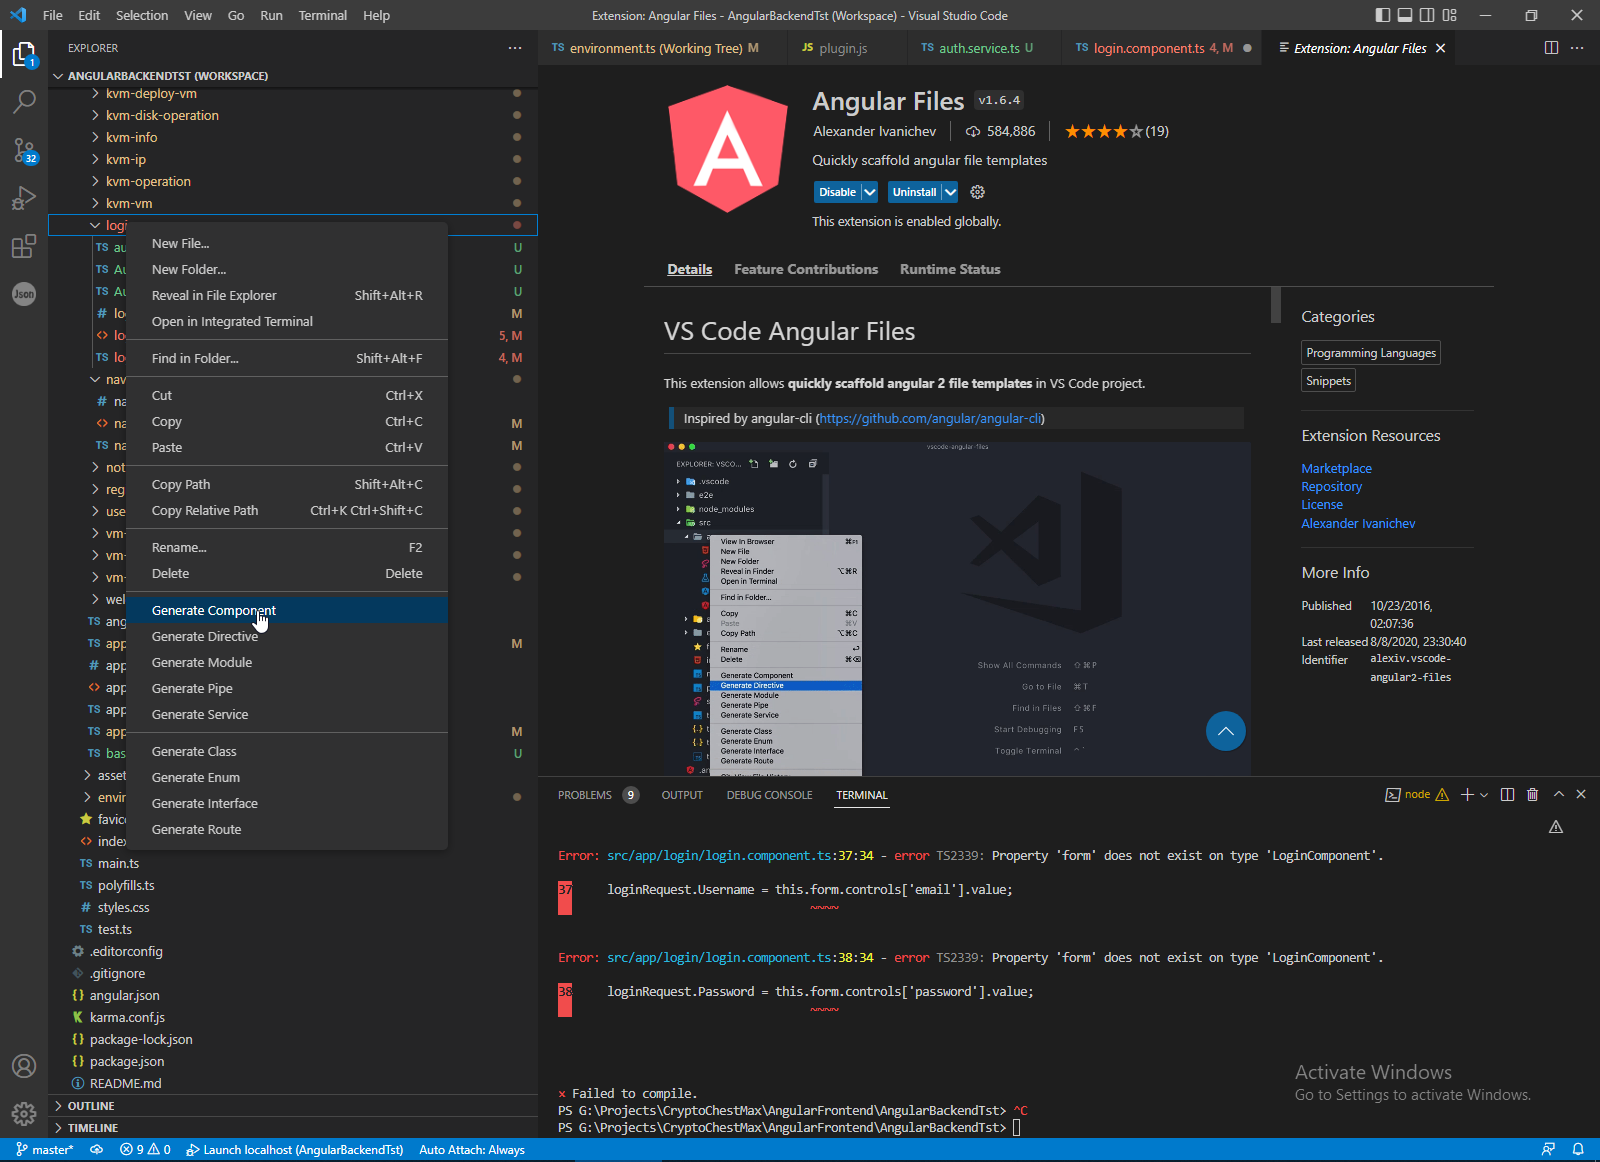Screen dimensions: 1600x1162
Task: Click the scroll-to-top round arrow button
Action: click(1226, 731)
